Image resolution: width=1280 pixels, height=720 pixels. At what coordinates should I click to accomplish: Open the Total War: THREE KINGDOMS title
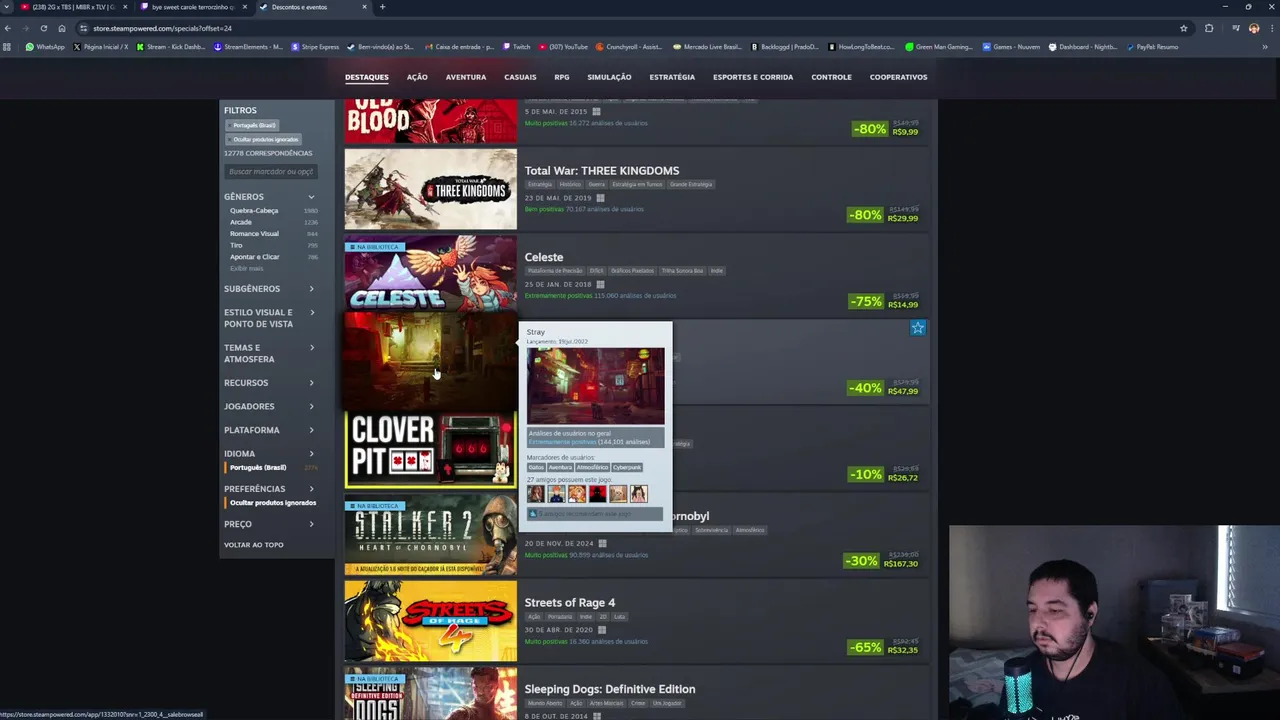point(602,171)
